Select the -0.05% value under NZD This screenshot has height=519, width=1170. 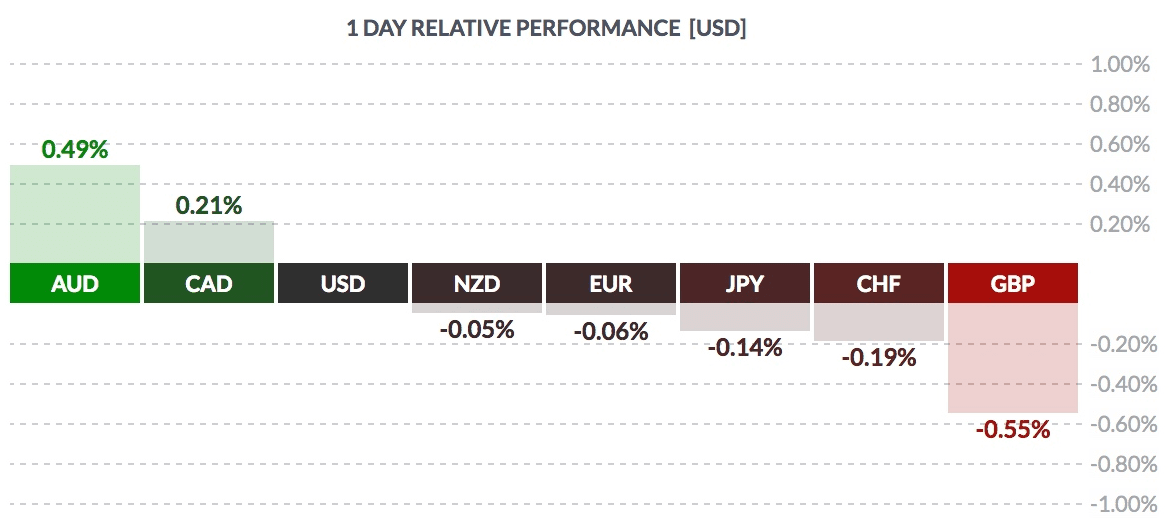click(477, 328)
